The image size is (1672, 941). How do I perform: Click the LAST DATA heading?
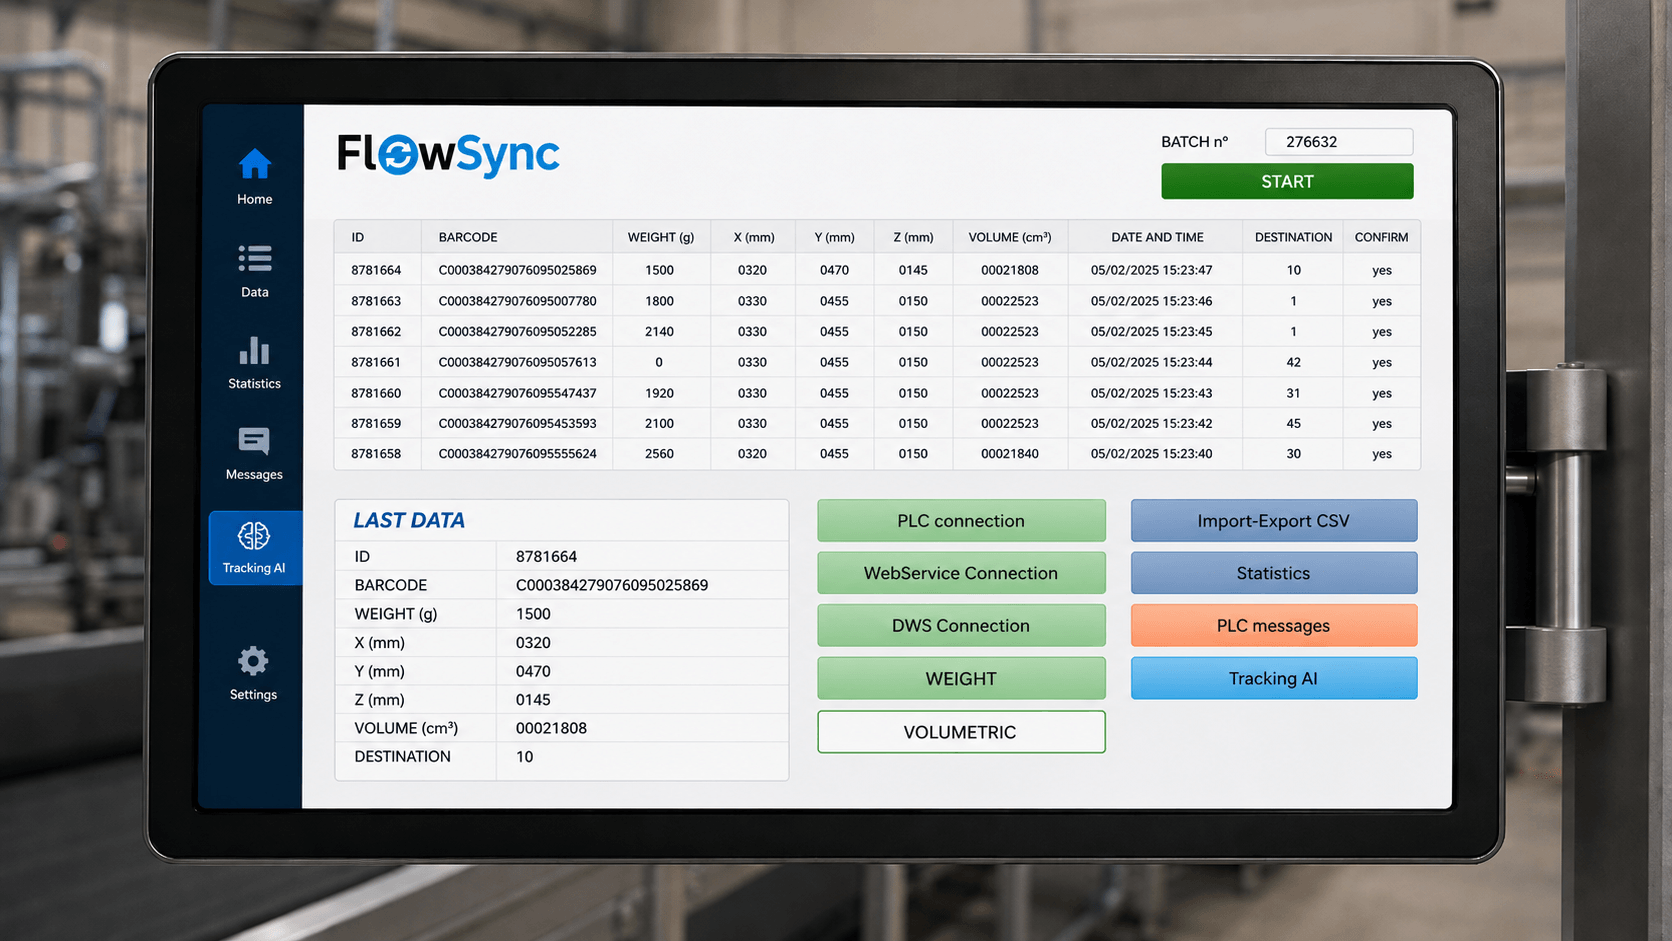coord(409,520)
